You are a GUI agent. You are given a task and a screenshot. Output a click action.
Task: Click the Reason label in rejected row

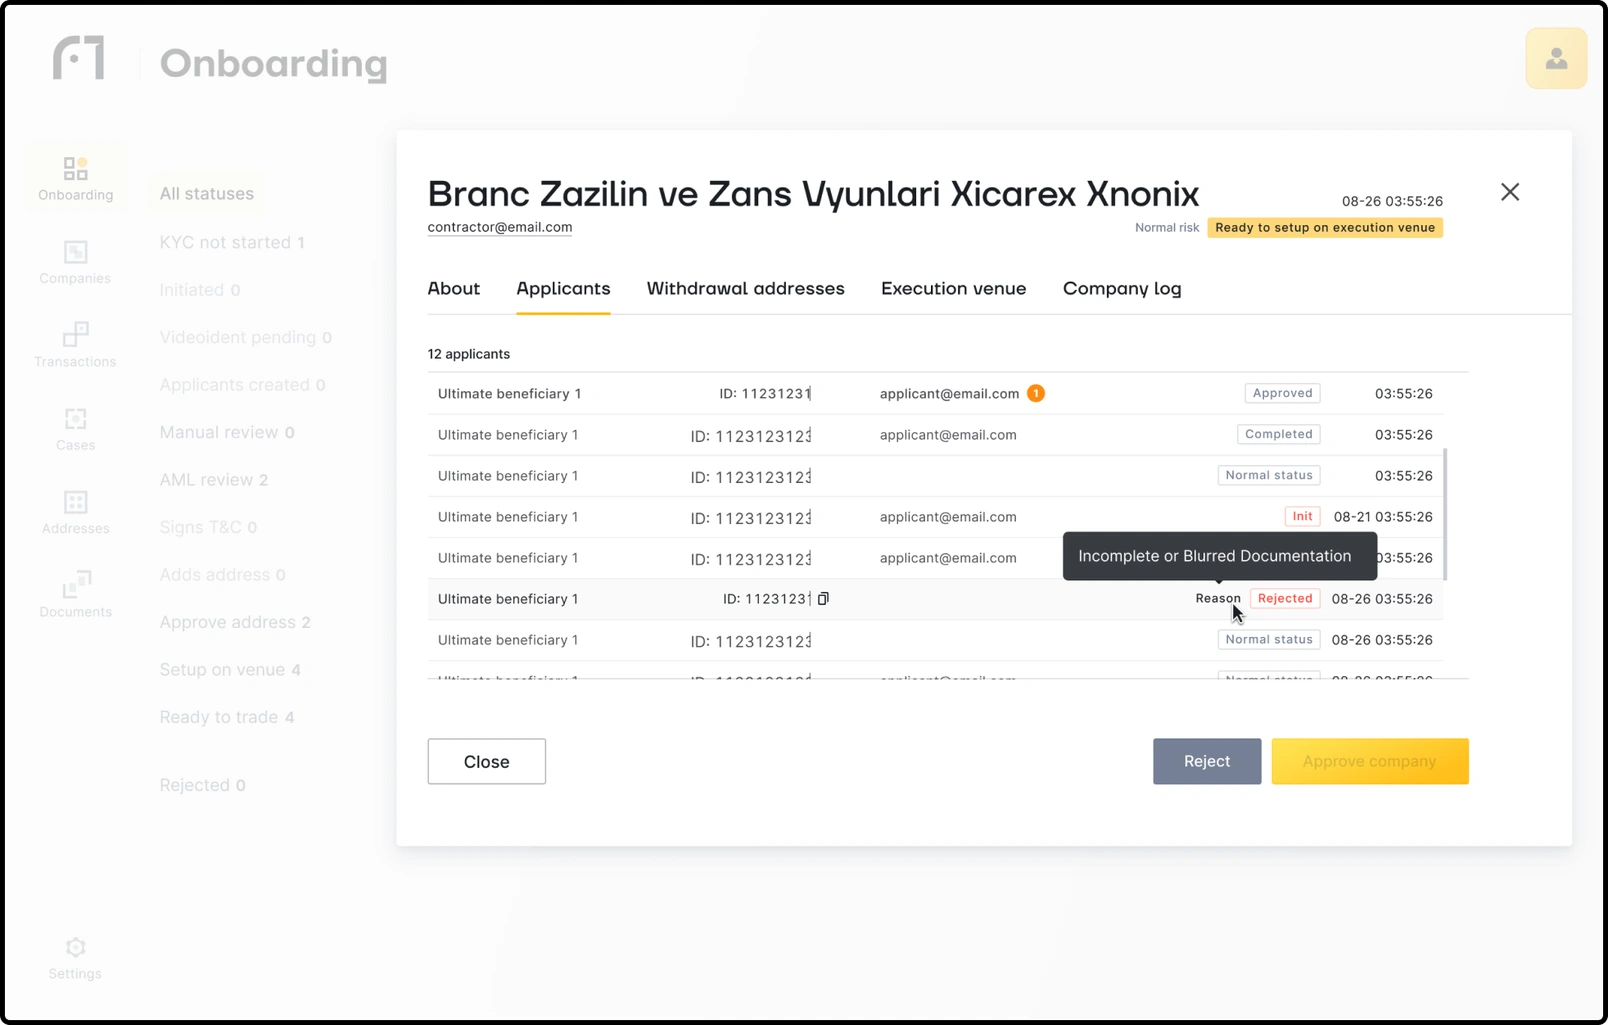pos(1218,598)
